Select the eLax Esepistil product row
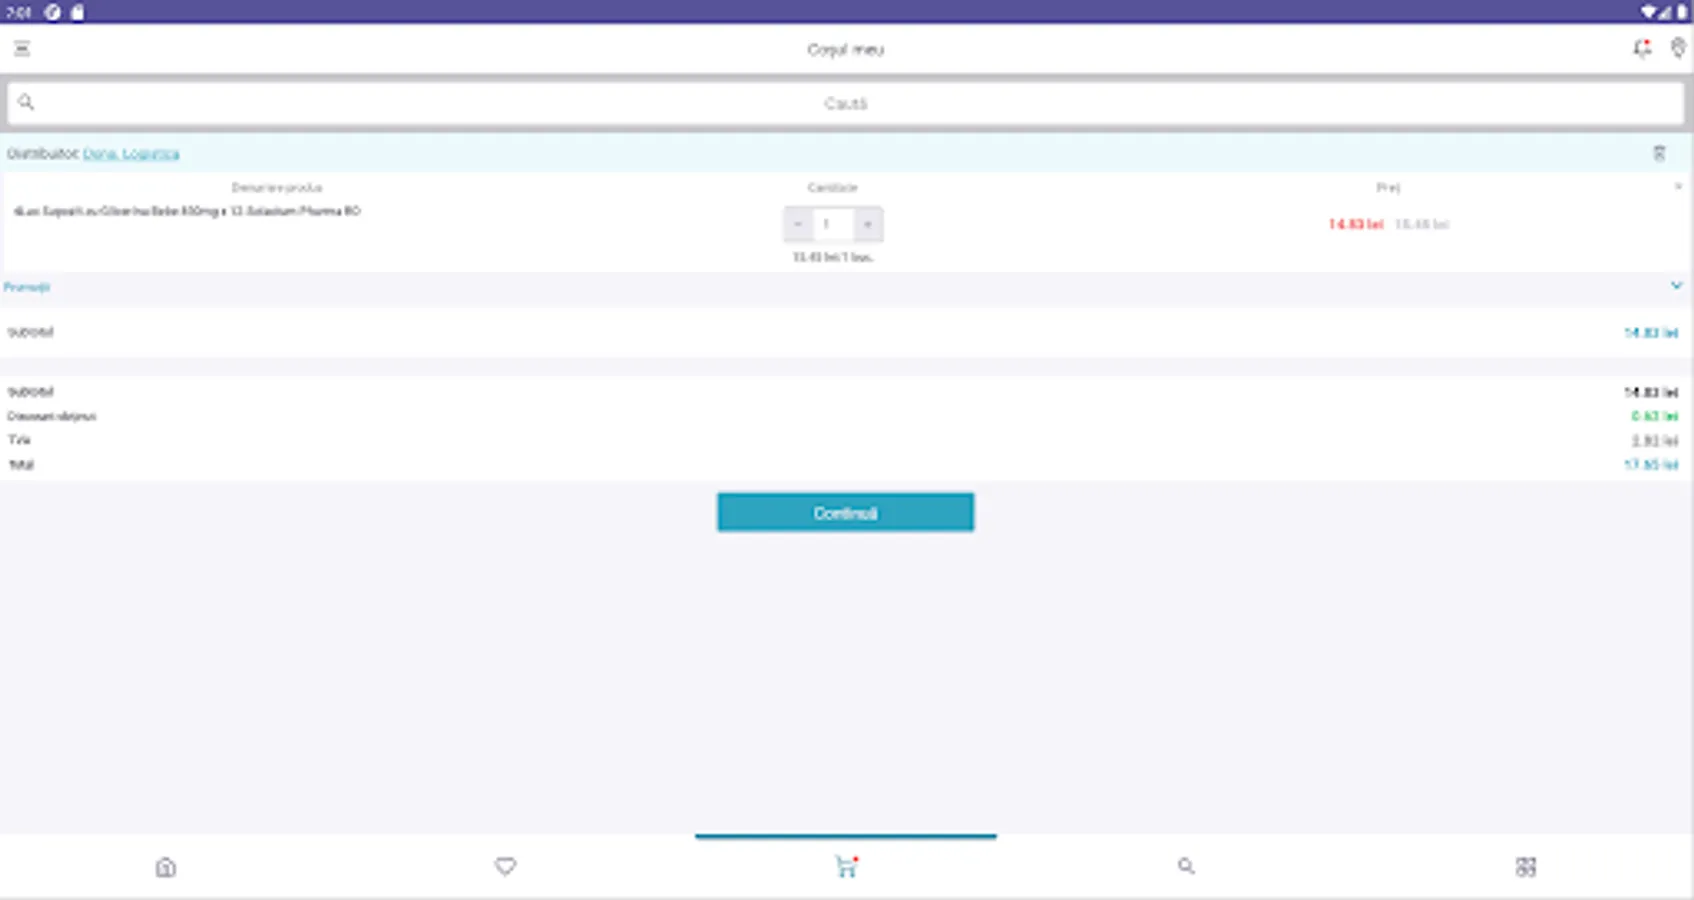The width and height of the screenshot is (1694, 900). click(188, 211)
